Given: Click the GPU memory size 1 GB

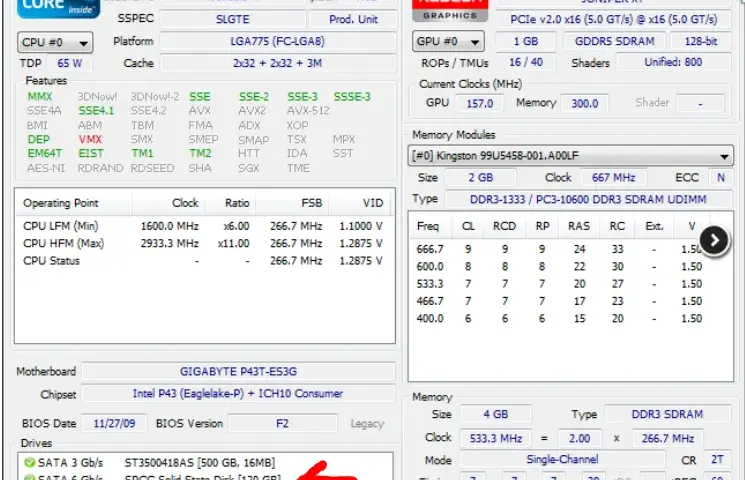Looking at the screenshot, I should point(525,41).
